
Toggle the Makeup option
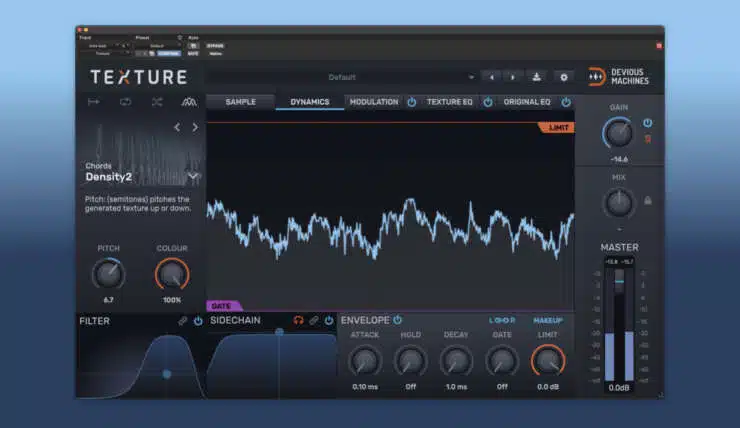(x=548, y=320)
